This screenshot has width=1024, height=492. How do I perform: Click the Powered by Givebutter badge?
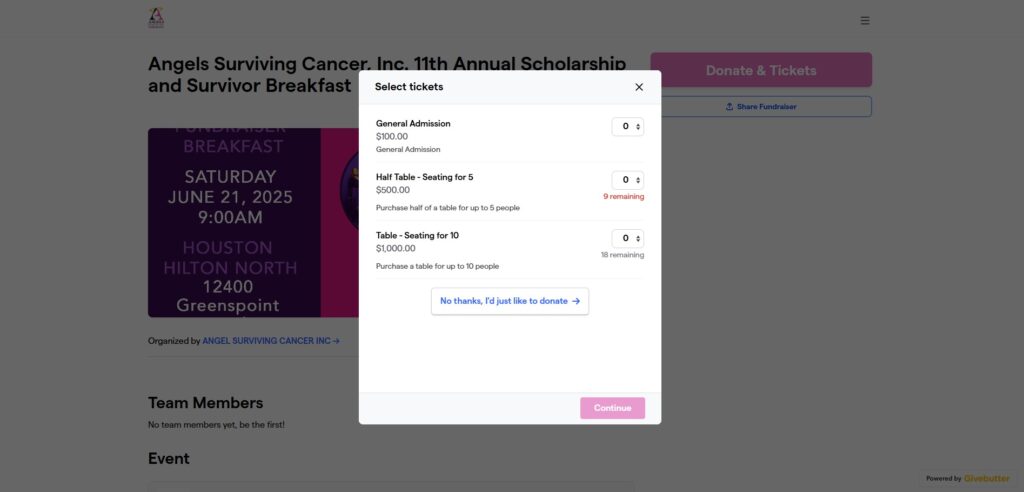(x=967, y=478)
